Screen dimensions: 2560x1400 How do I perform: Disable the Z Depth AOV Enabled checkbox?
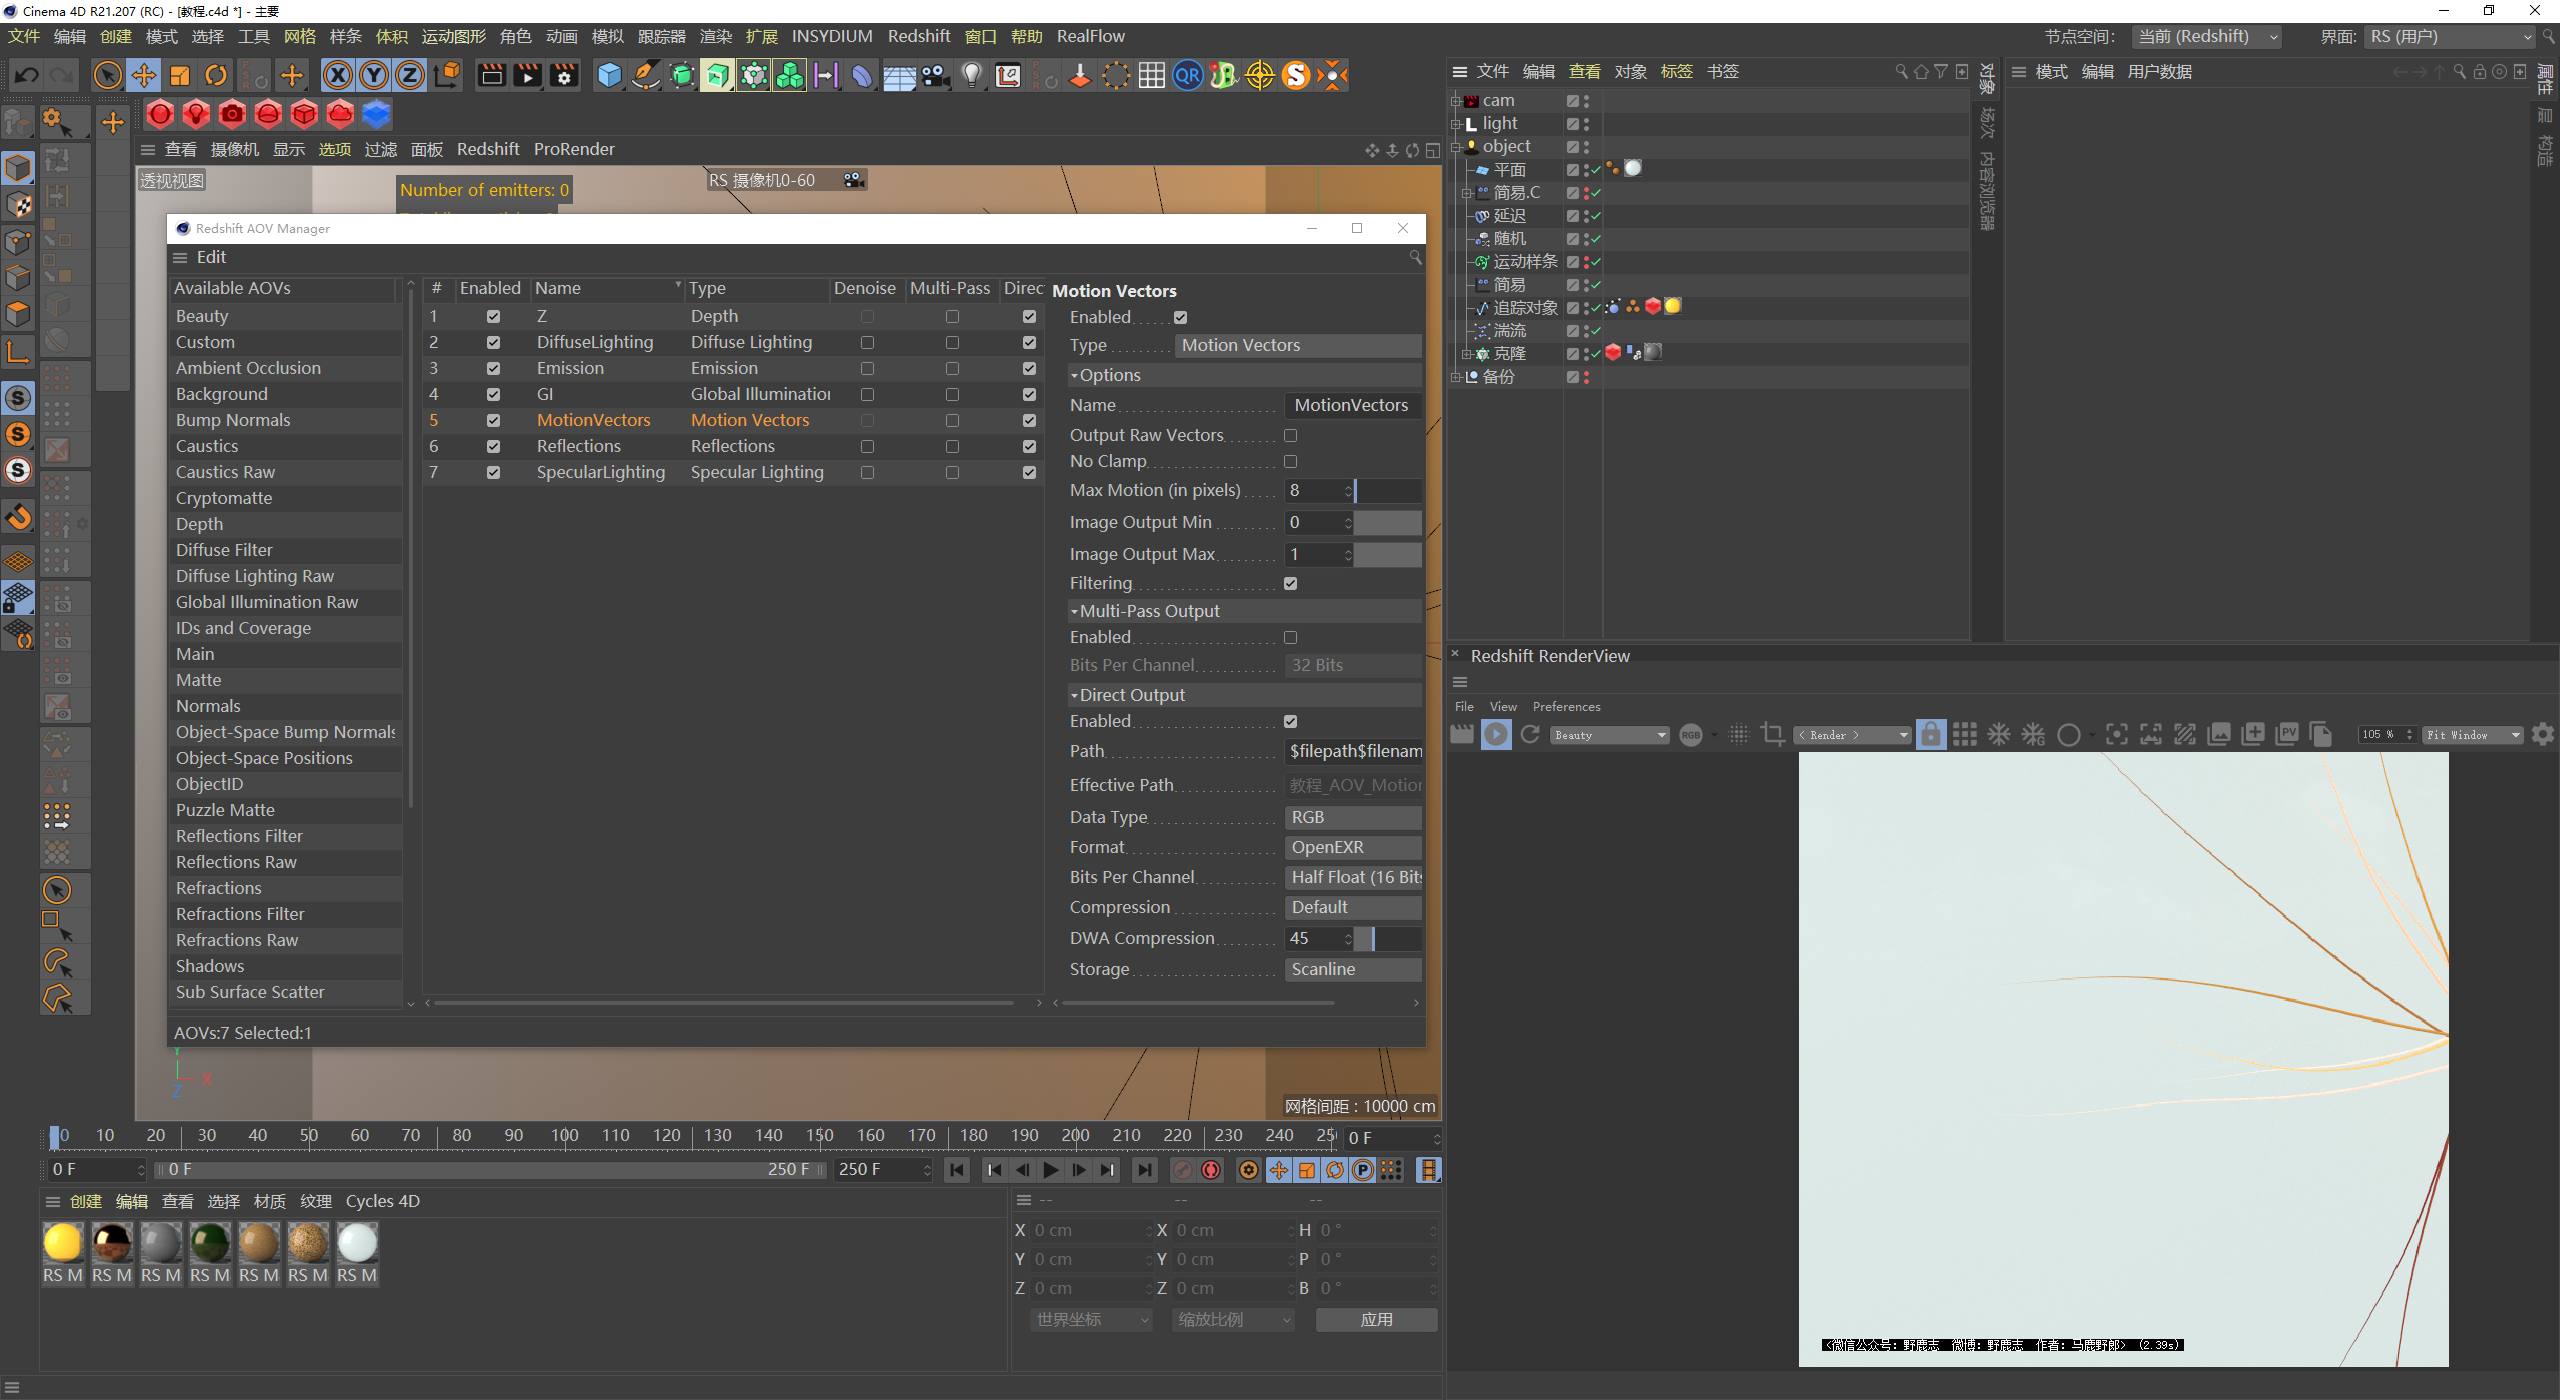(x=493, y=316)
